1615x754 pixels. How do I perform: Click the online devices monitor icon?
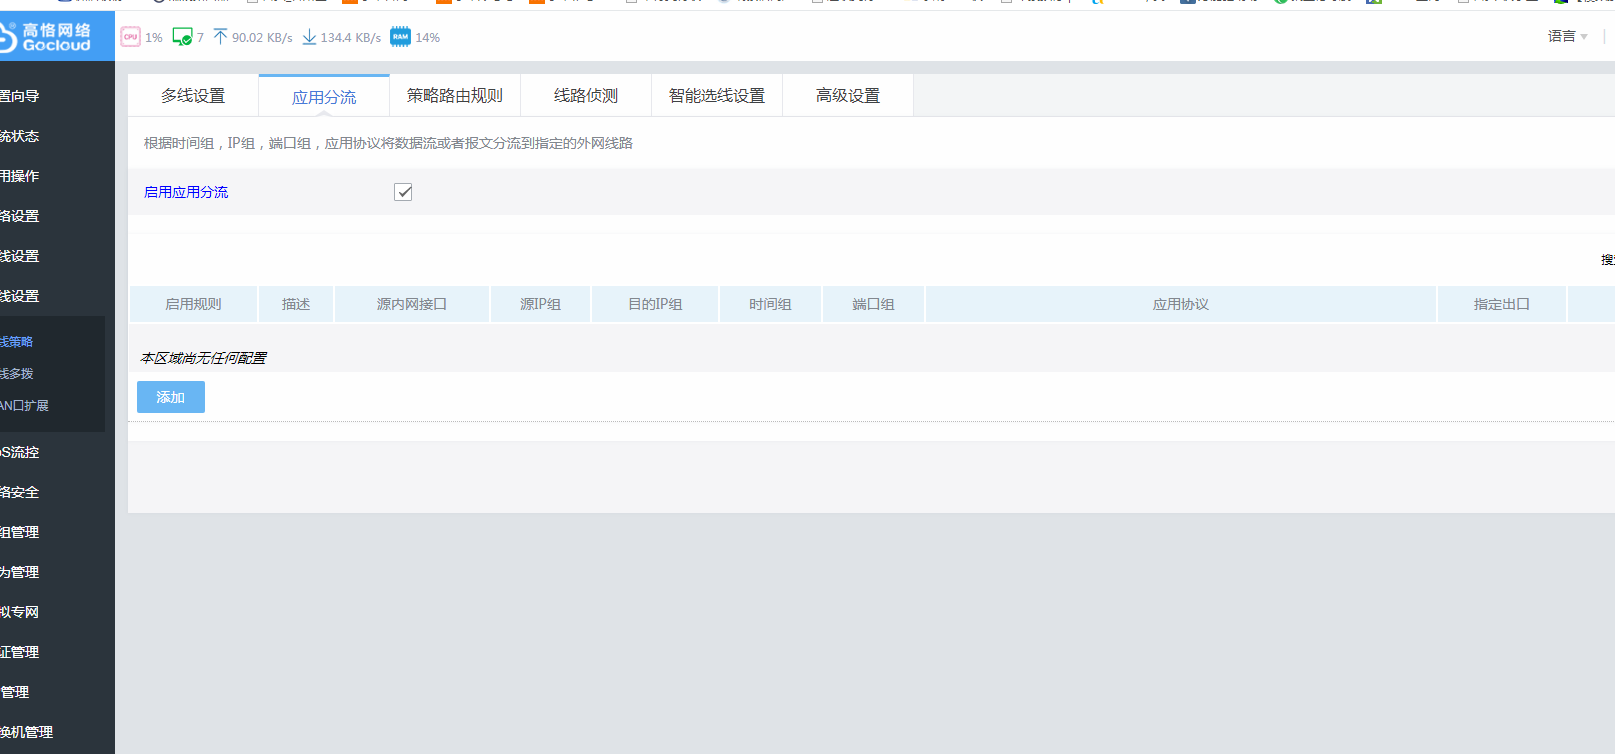click(x=182, y=37)
